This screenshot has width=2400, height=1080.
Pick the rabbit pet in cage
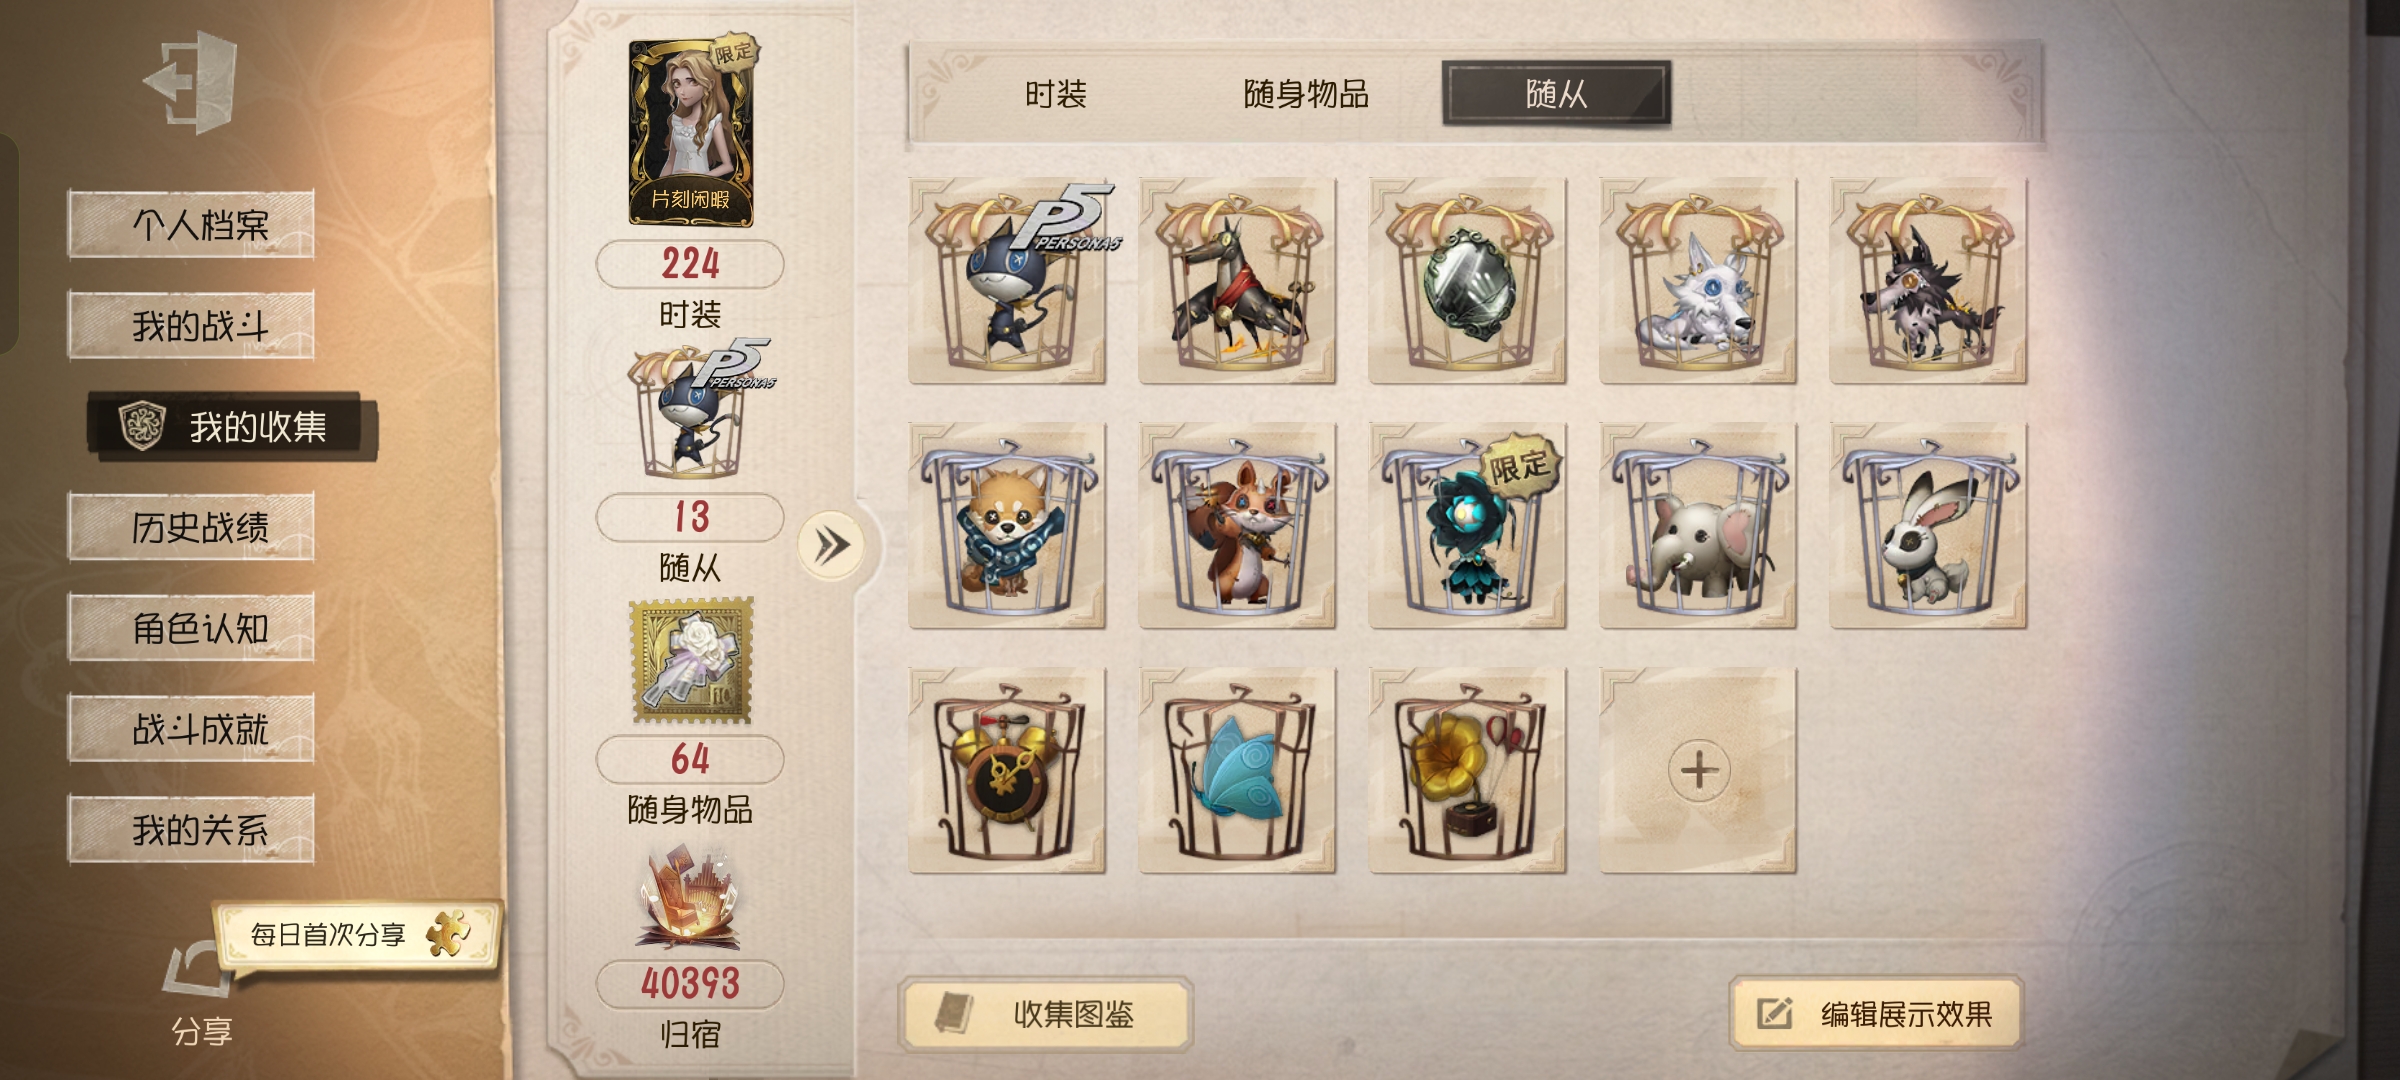coord(1928,526)
